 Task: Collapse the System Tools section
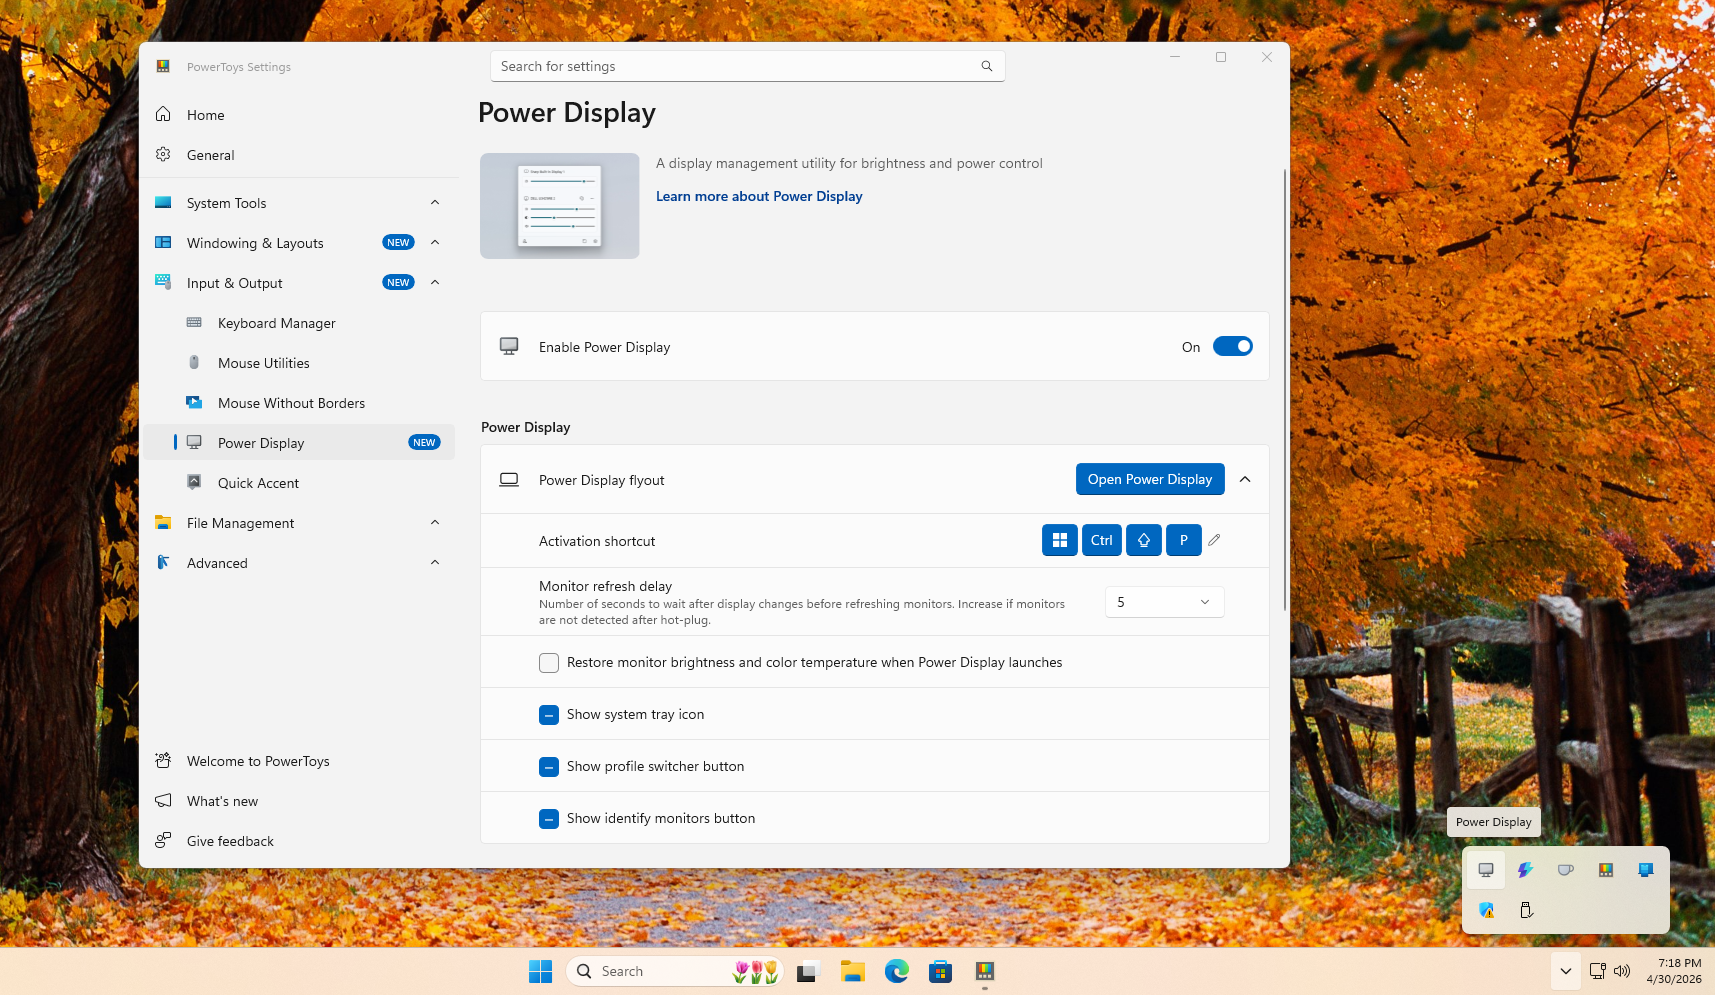435,203
